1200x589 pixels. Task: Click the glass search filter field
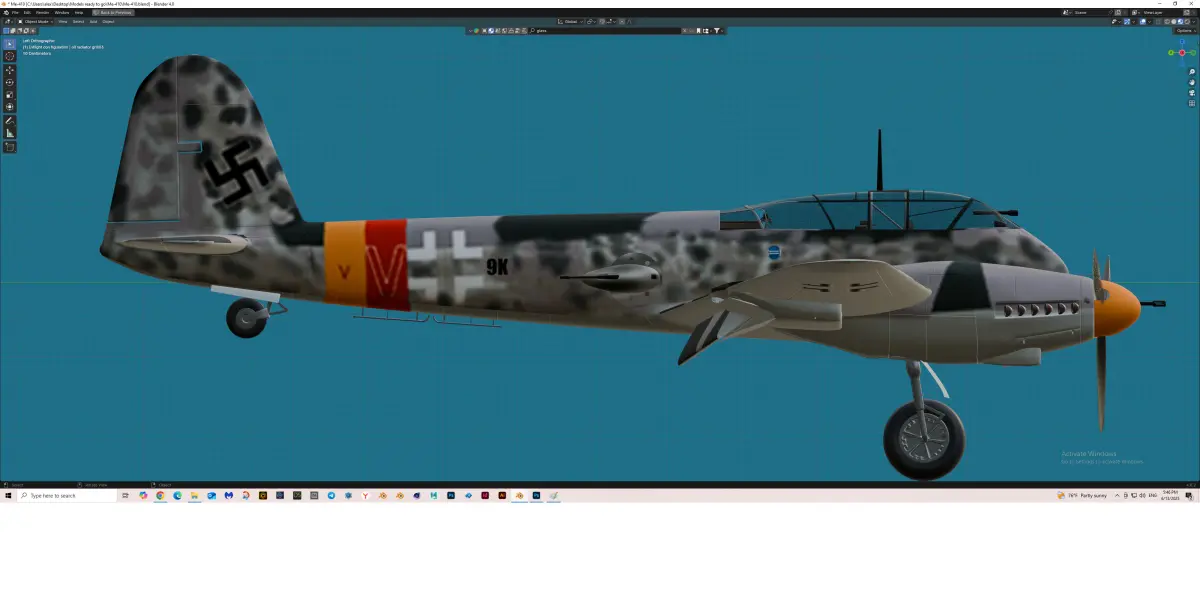click(605, 31)
